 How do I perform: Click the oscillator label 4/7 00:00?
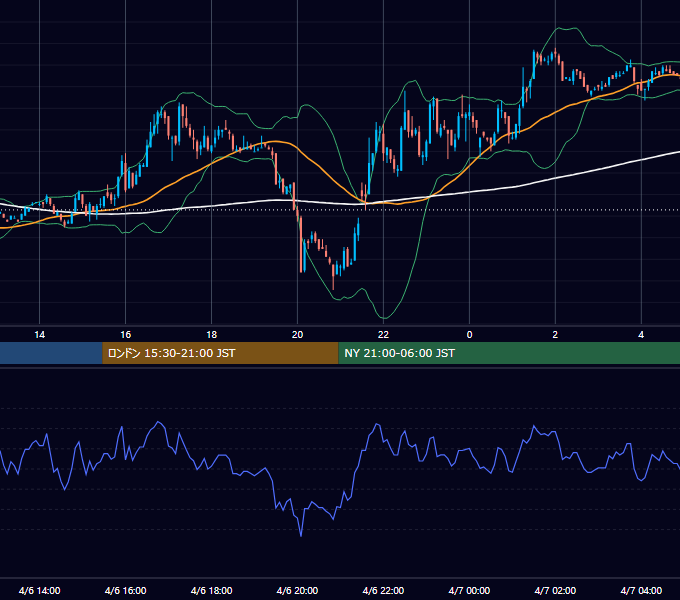tap(469, 590)
